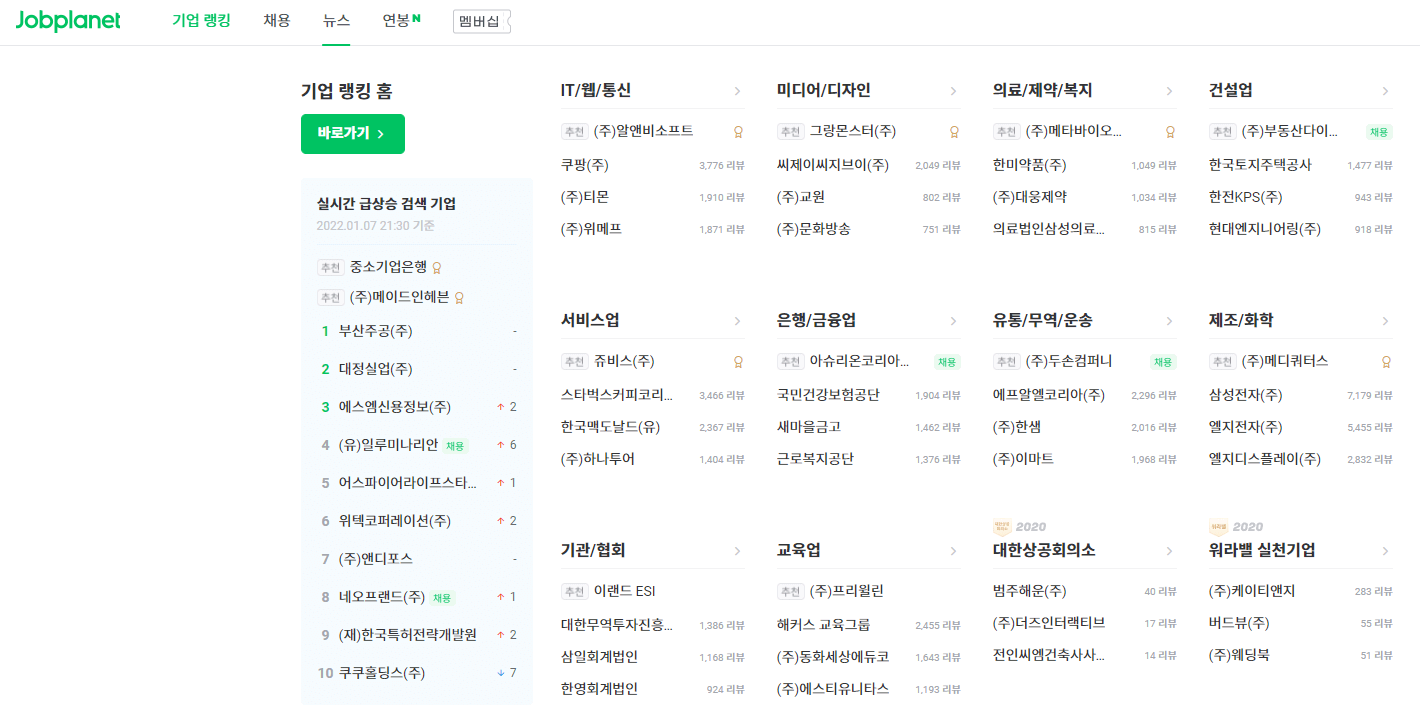Click the medal icon beside (주)메타바이오
This screenshot has width=1420, height=711.
coord(1170,131)
